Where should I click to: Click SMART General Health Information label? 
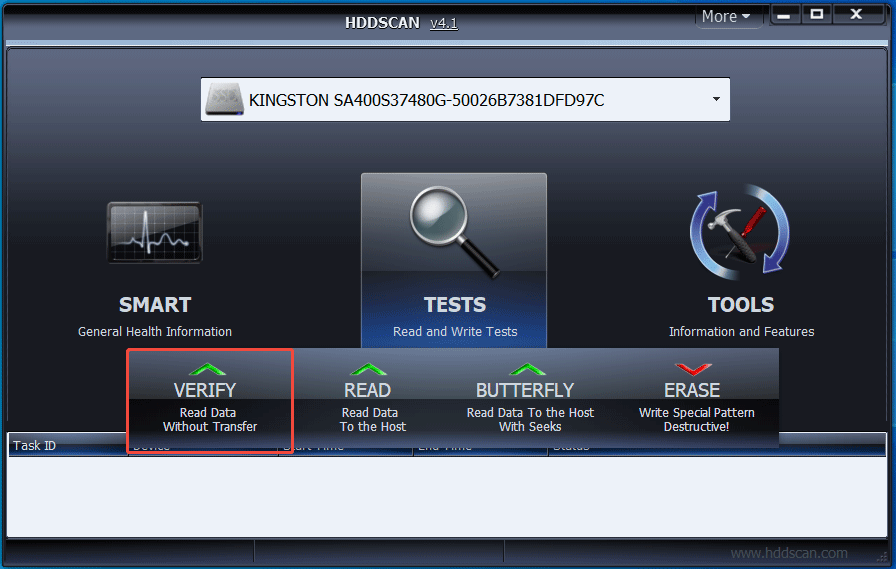click(x=155, y=331)
